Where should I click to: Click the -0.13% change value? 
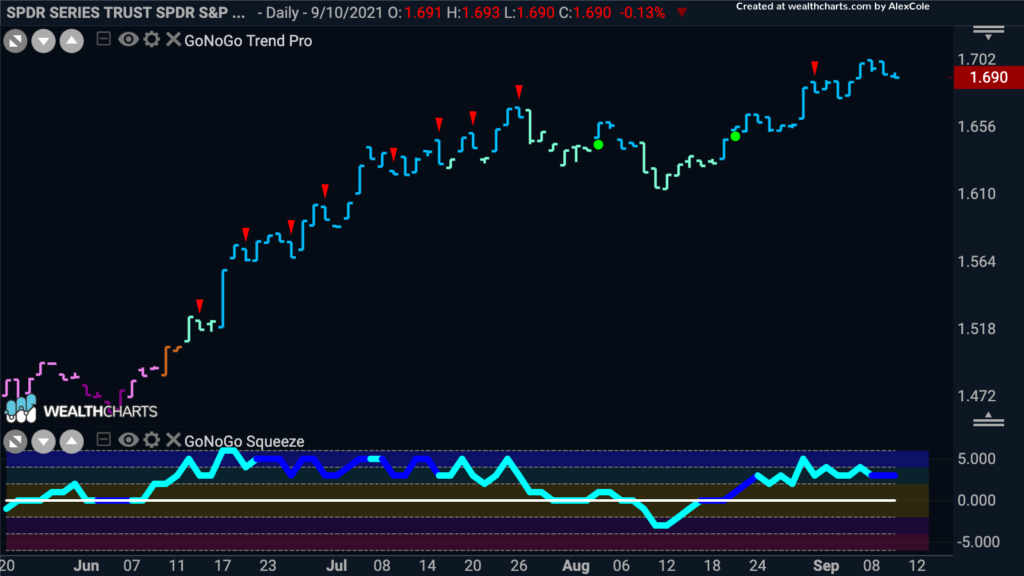click(x=642, y=13)
